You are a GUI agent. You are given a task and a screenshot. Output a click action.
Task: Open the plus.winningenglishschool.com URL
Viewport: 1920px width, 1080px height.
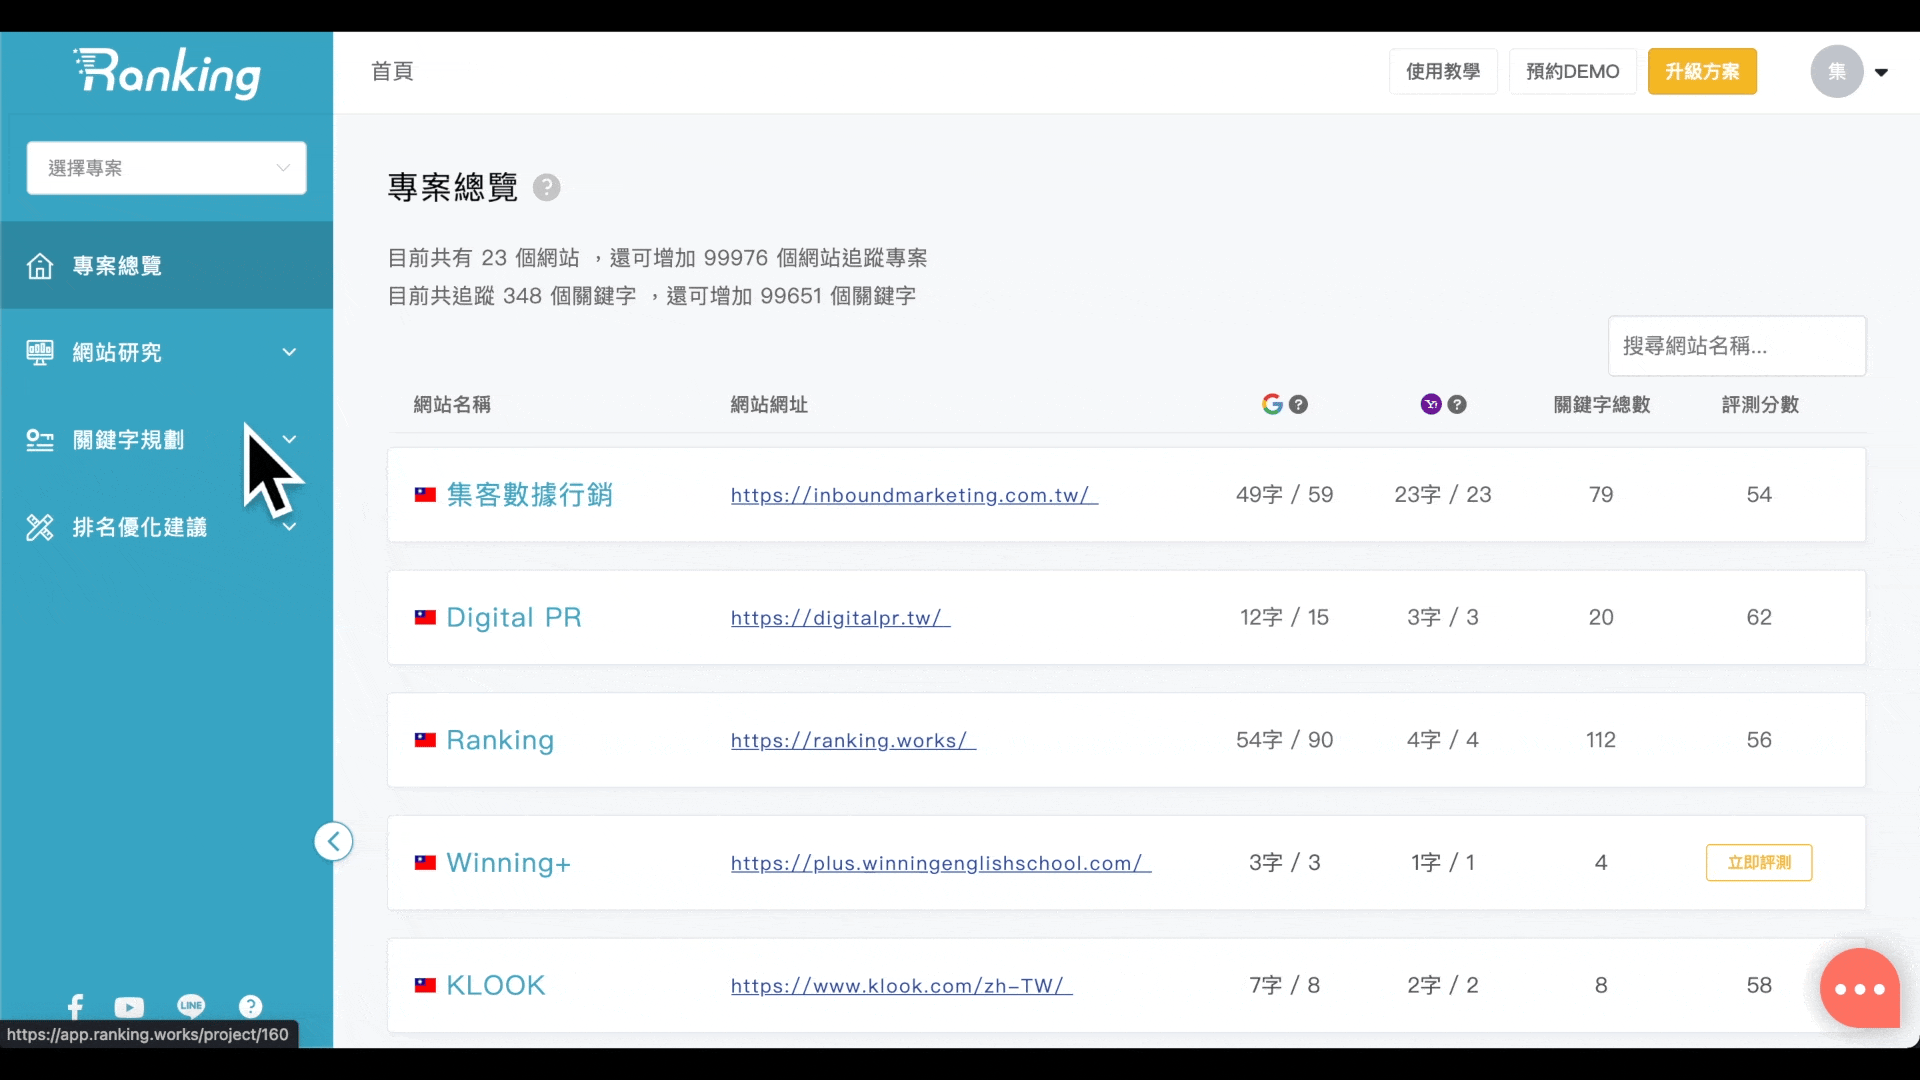click(941, 863)
